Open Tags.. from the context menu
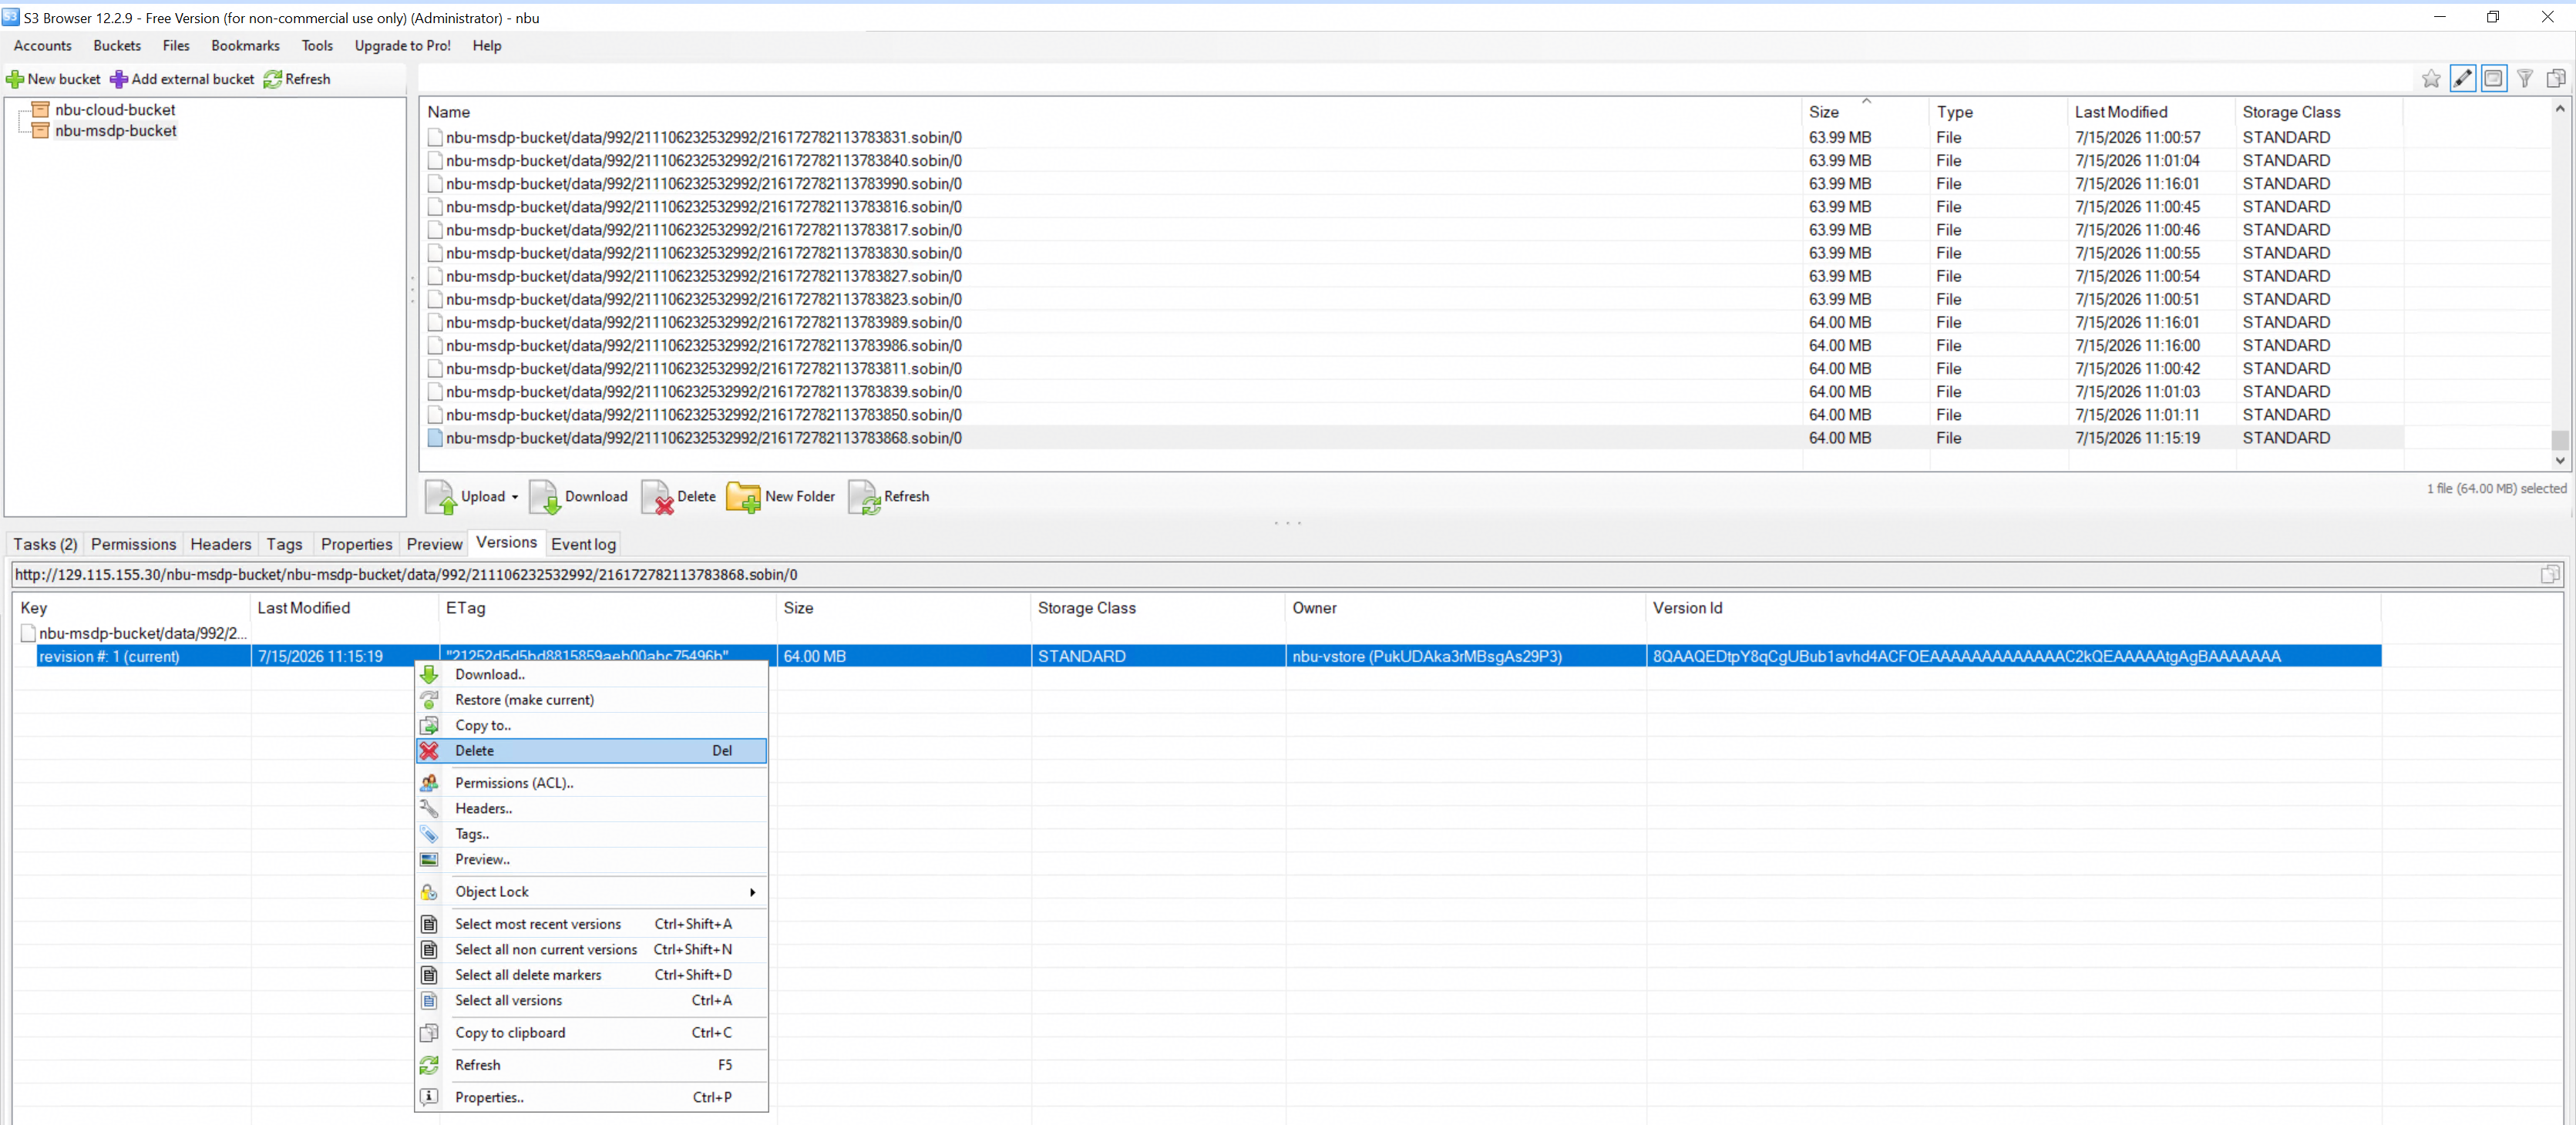The width and height of the screenshot is (2576, 1125). (x=592, y=834)
